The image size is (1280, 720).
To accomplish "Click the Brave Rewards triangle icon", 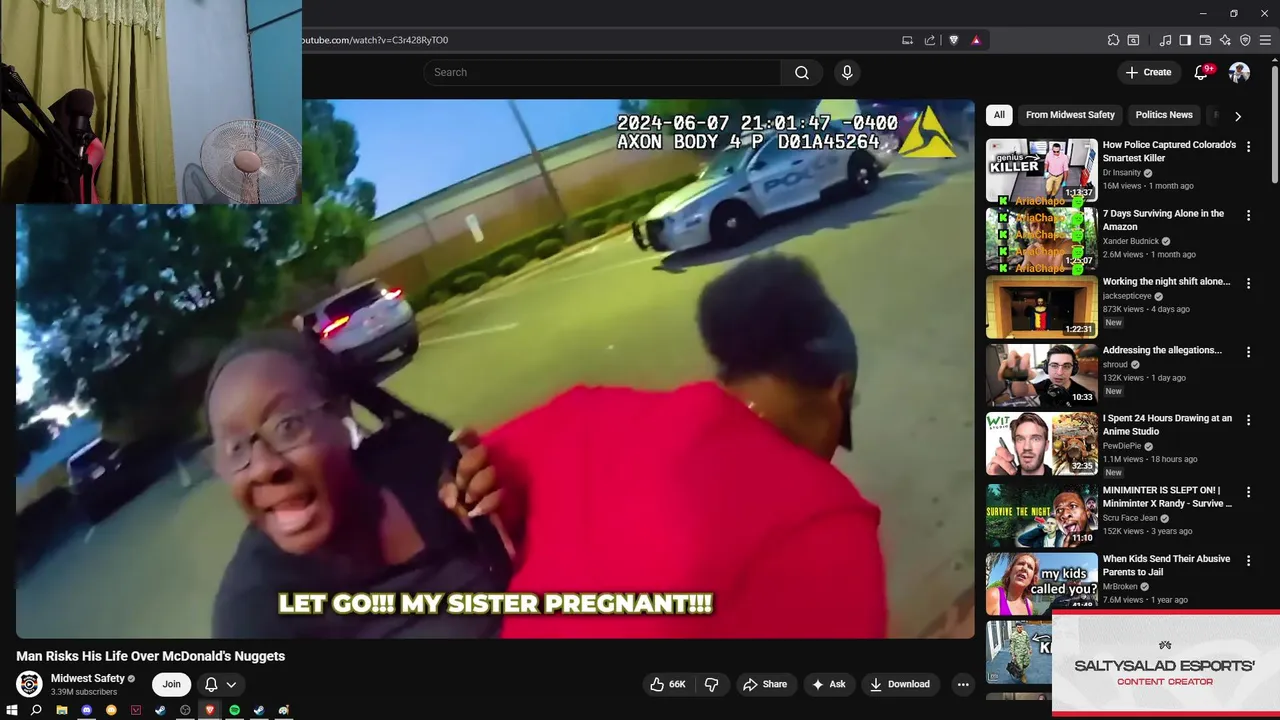I will 976,40.
